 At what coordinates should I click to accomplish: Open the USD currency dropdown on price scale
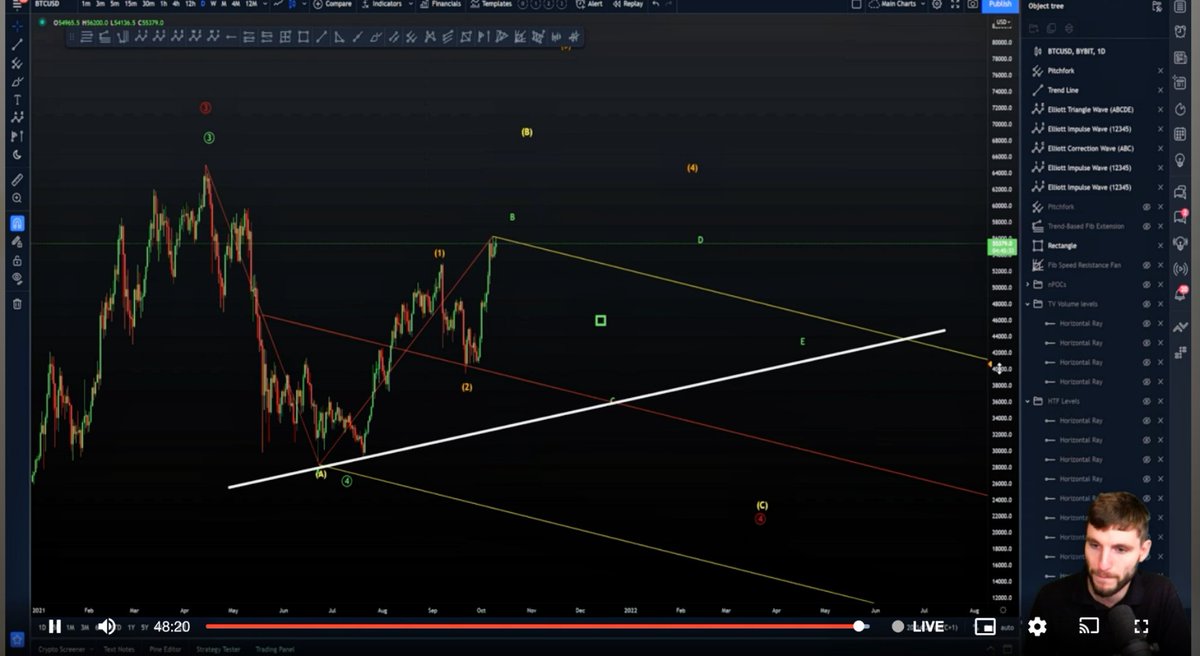[1001, 21]
